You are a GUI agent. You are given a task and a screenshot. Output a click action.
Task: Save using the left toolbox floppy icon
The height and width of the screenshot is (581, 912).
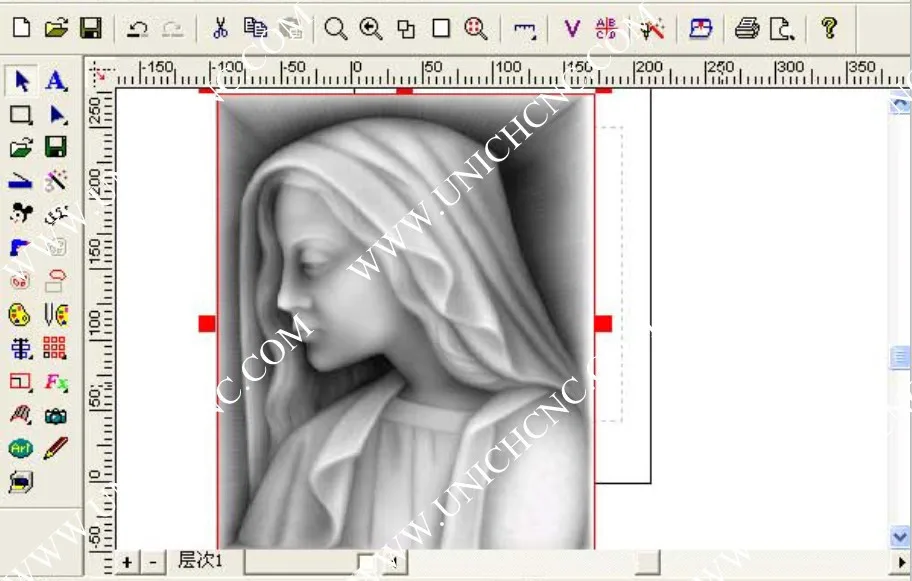coord(55,147)
